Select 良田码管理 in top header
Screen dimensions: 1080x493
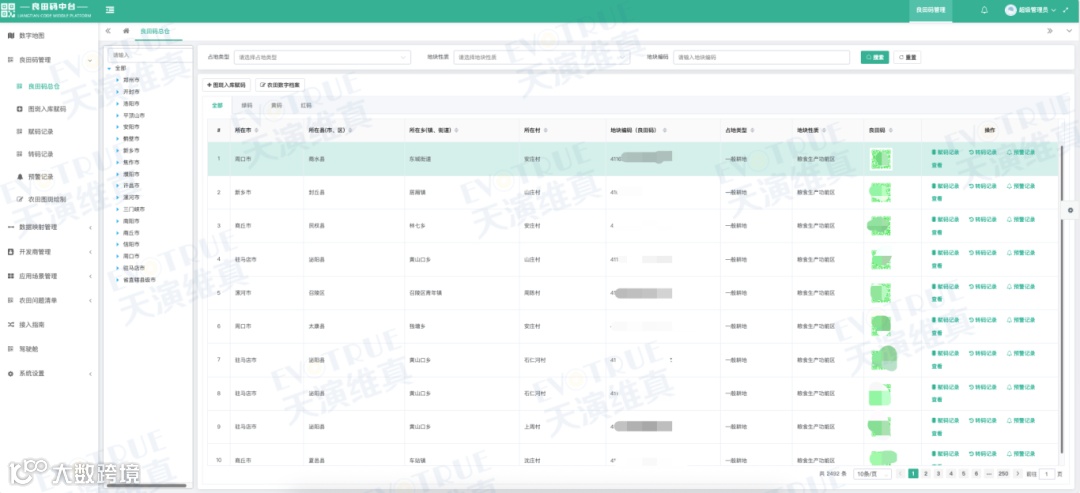[931, 10]
